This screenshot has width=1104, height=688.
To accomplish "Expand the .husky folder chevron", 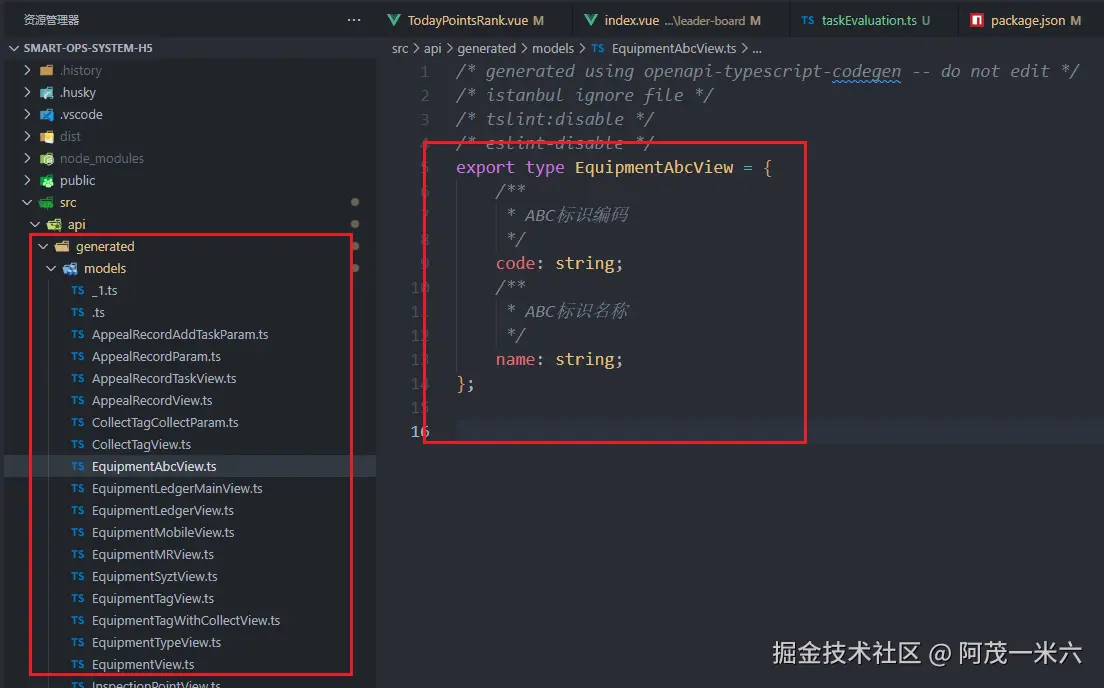I will (27, 92).
